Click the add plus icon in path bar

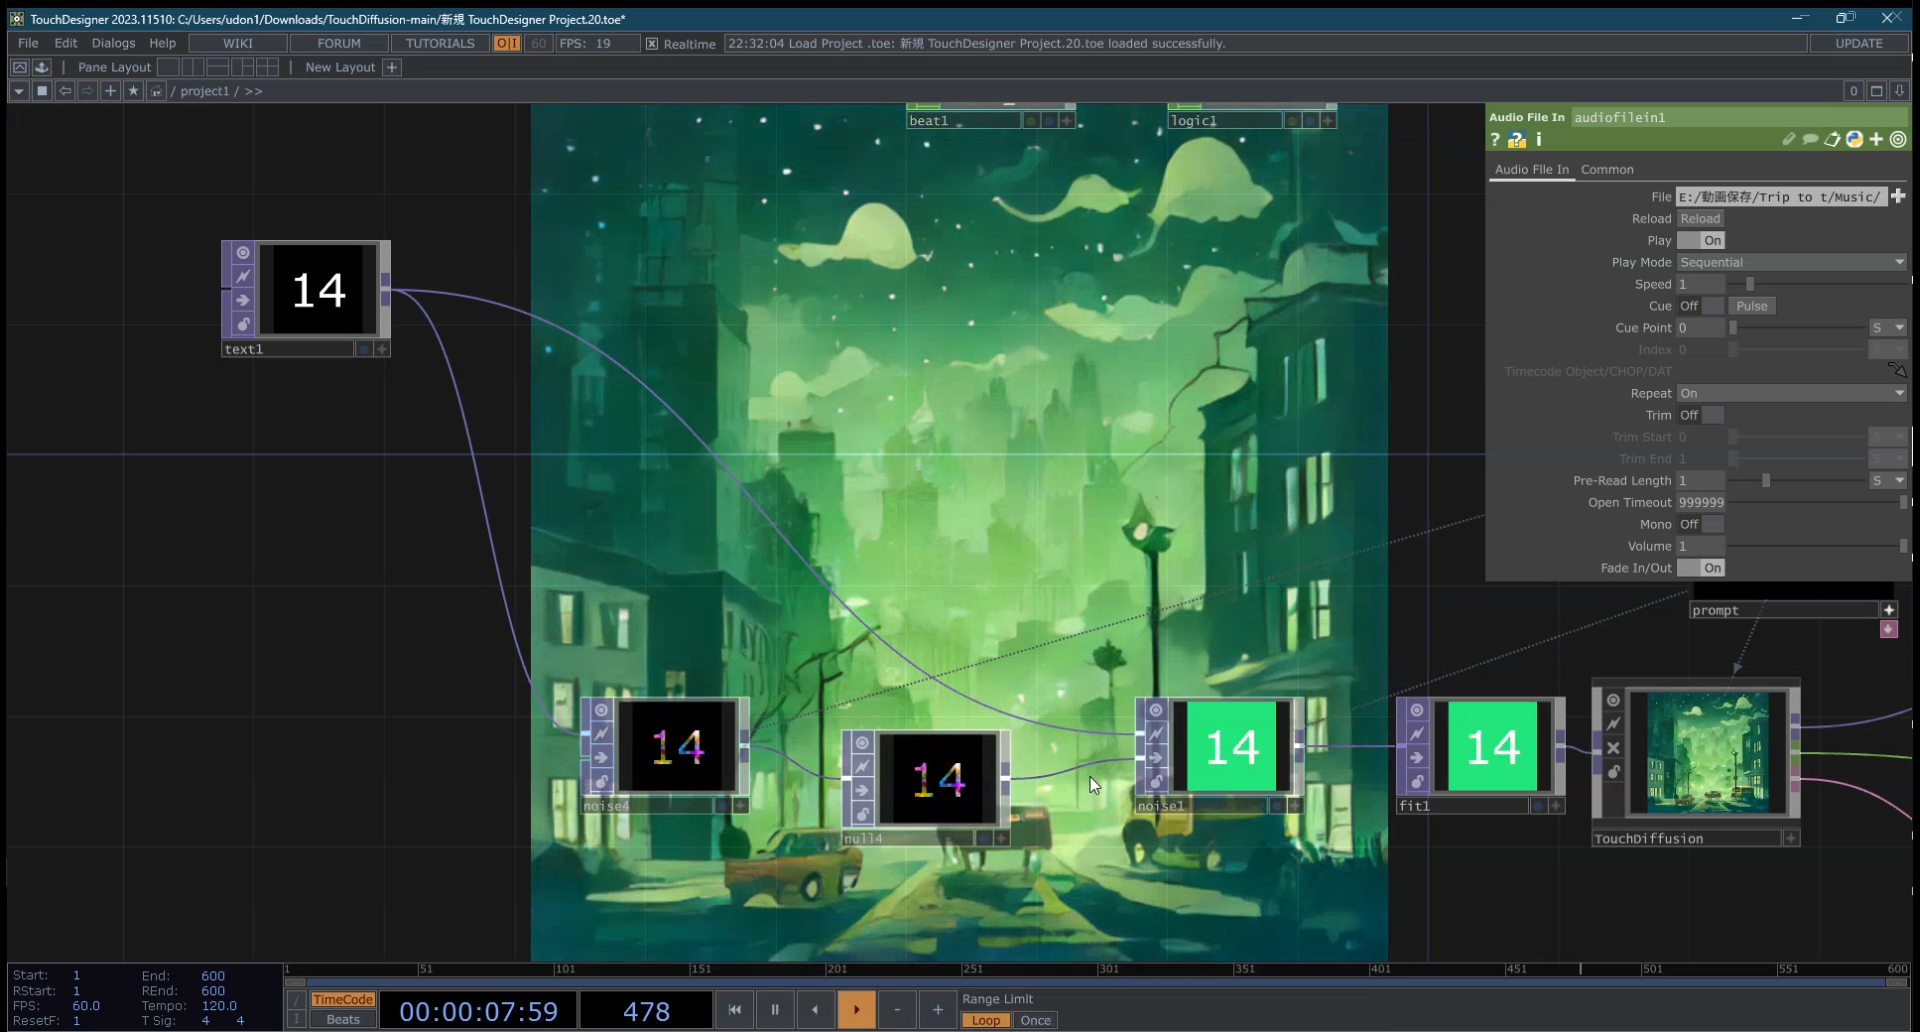[110, 91]
